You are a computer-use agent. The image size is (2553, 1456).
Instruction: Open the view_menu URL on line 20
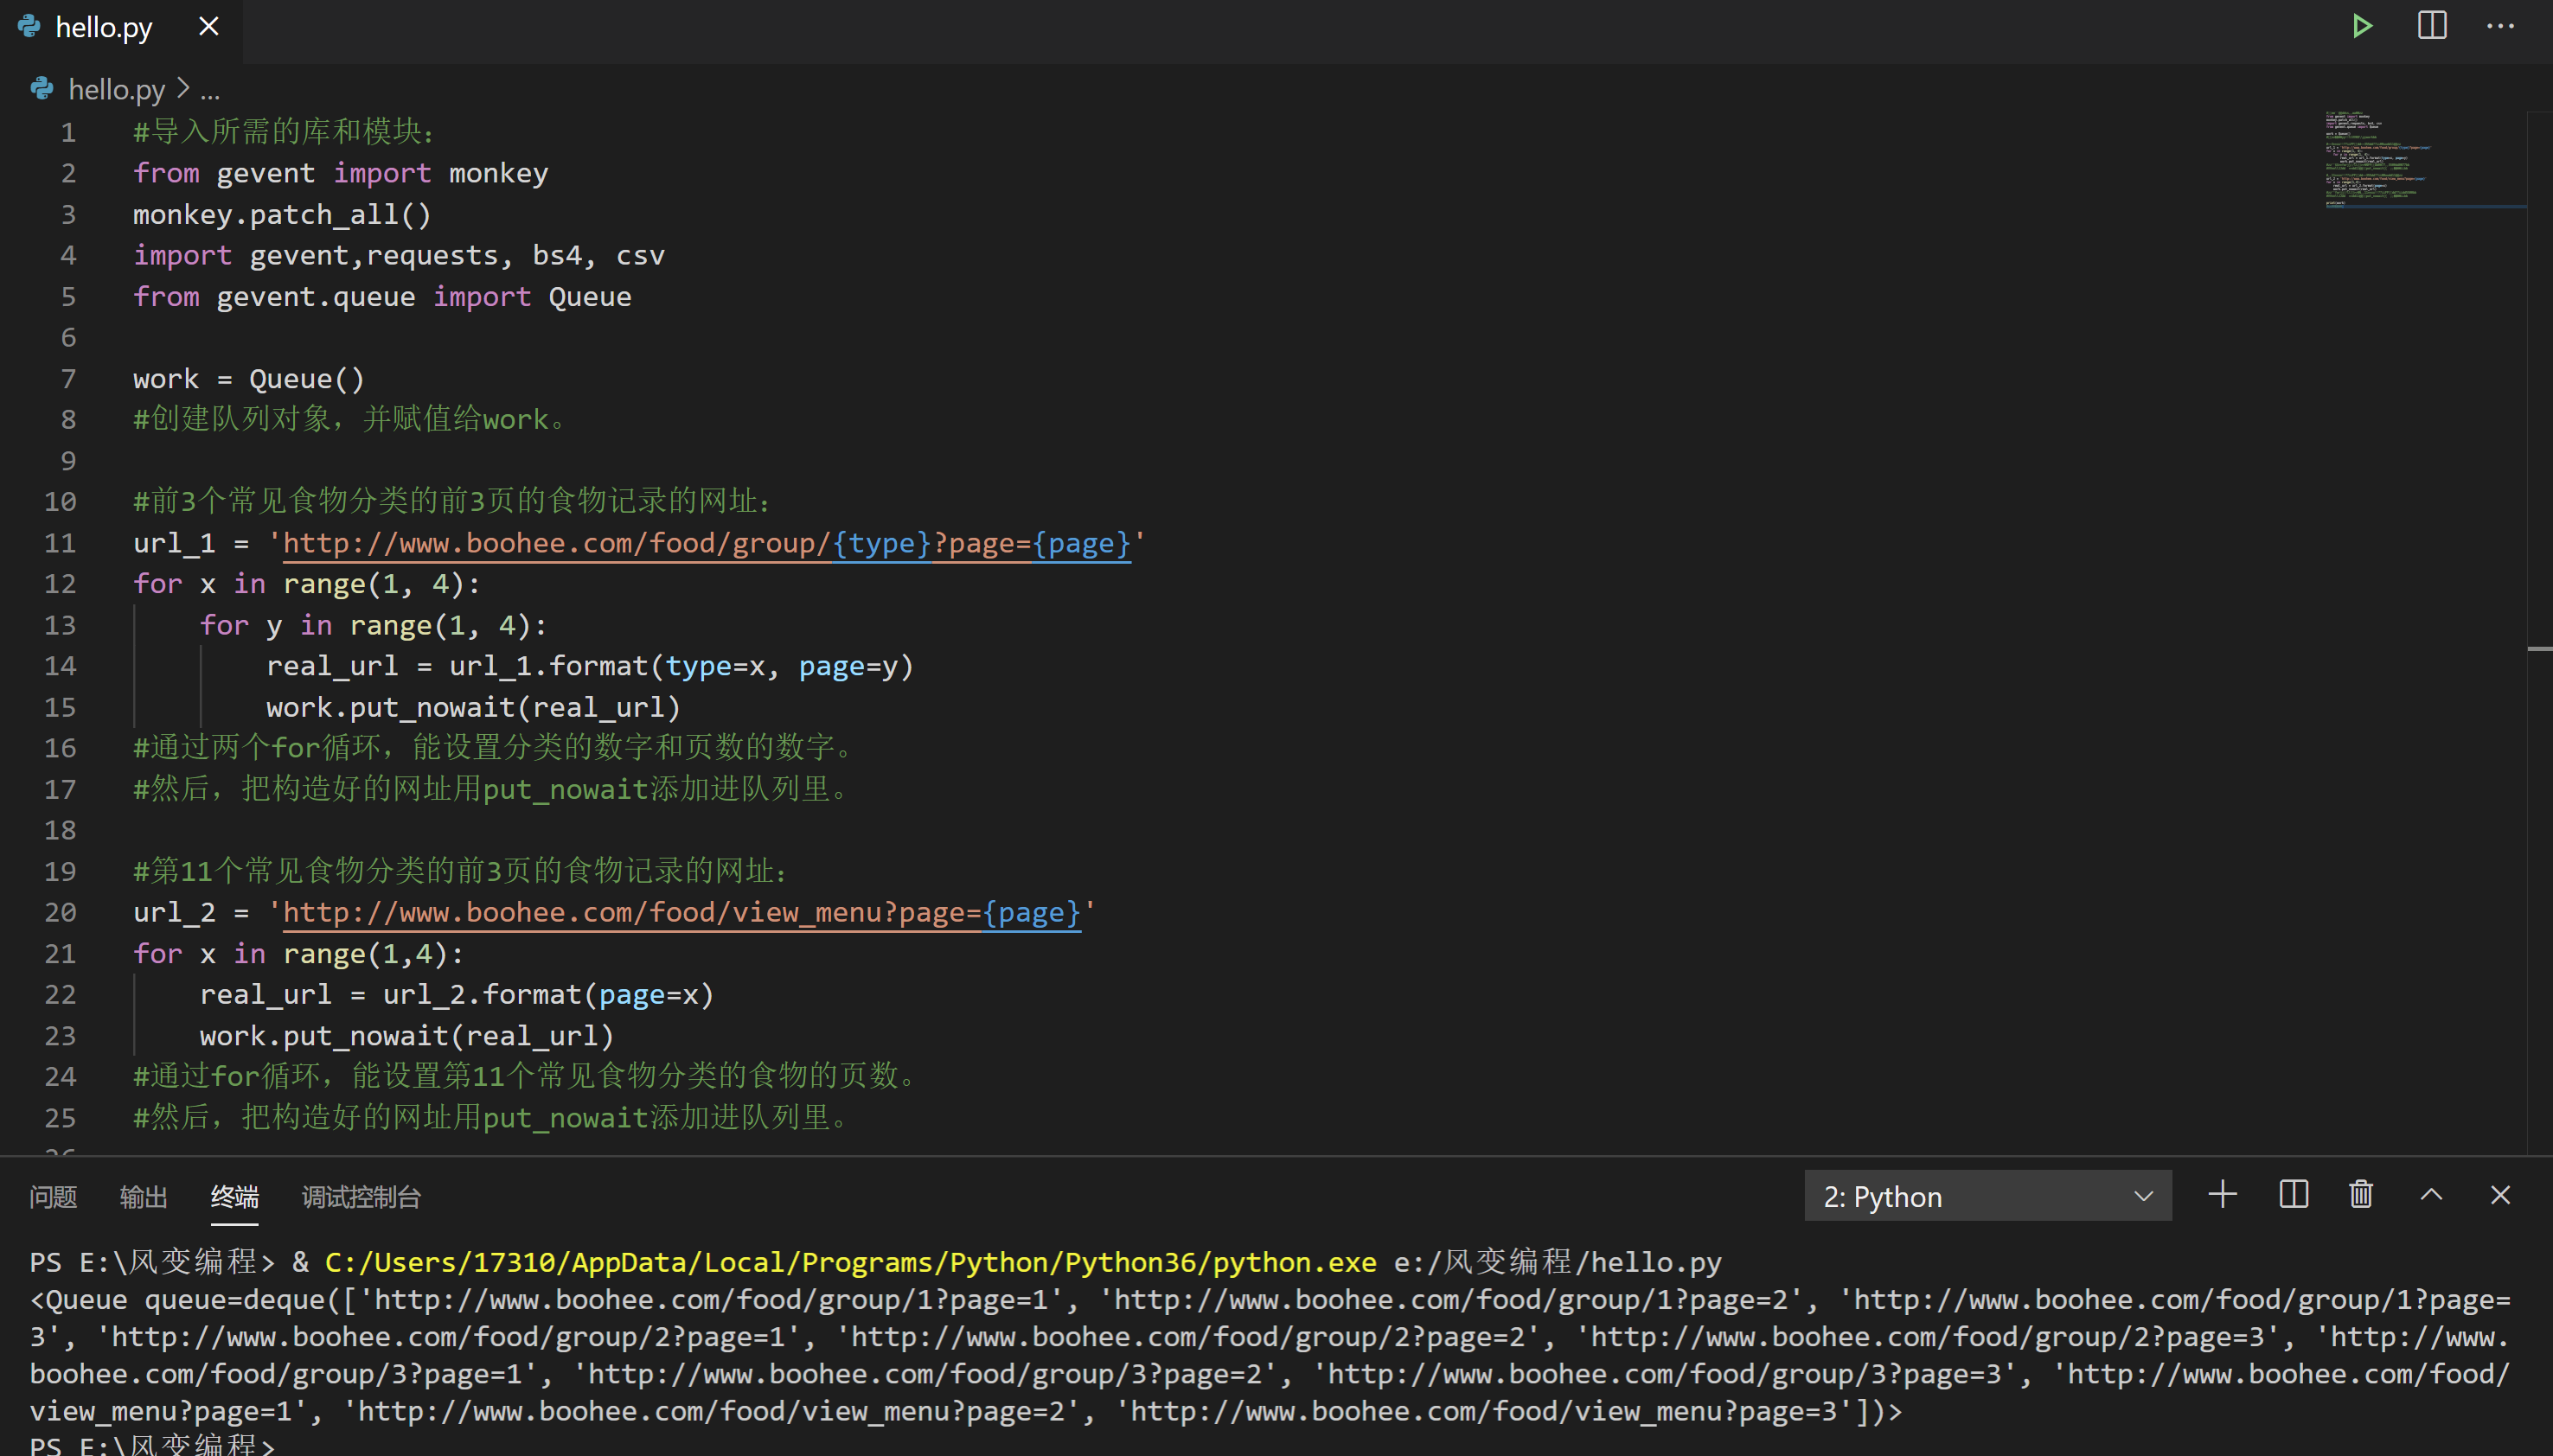(682, 912)
